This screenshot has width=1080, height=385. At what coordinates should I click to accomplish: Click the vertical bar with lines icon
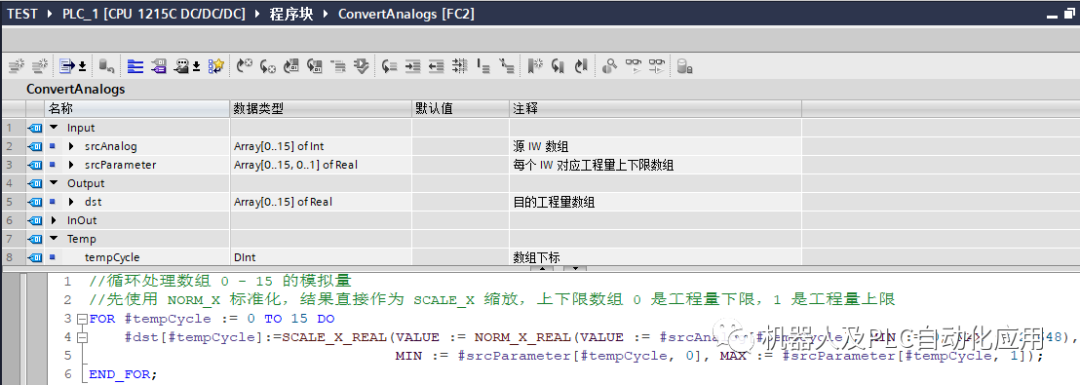(x=484, y=65)
